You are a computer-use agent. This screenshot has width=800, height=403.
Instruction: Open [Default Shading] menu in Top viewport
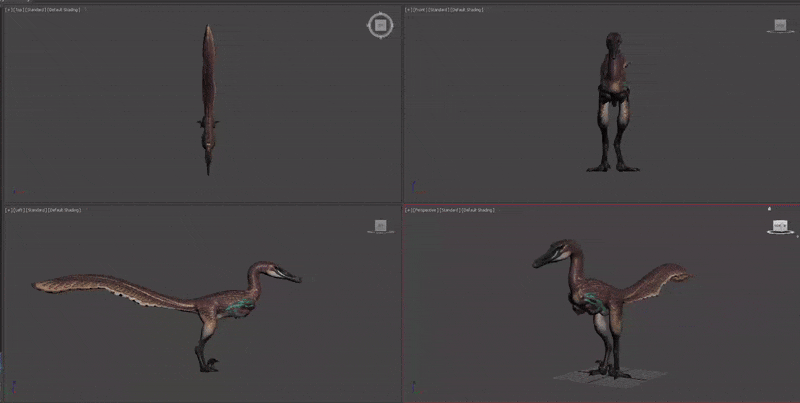(65, 10)
